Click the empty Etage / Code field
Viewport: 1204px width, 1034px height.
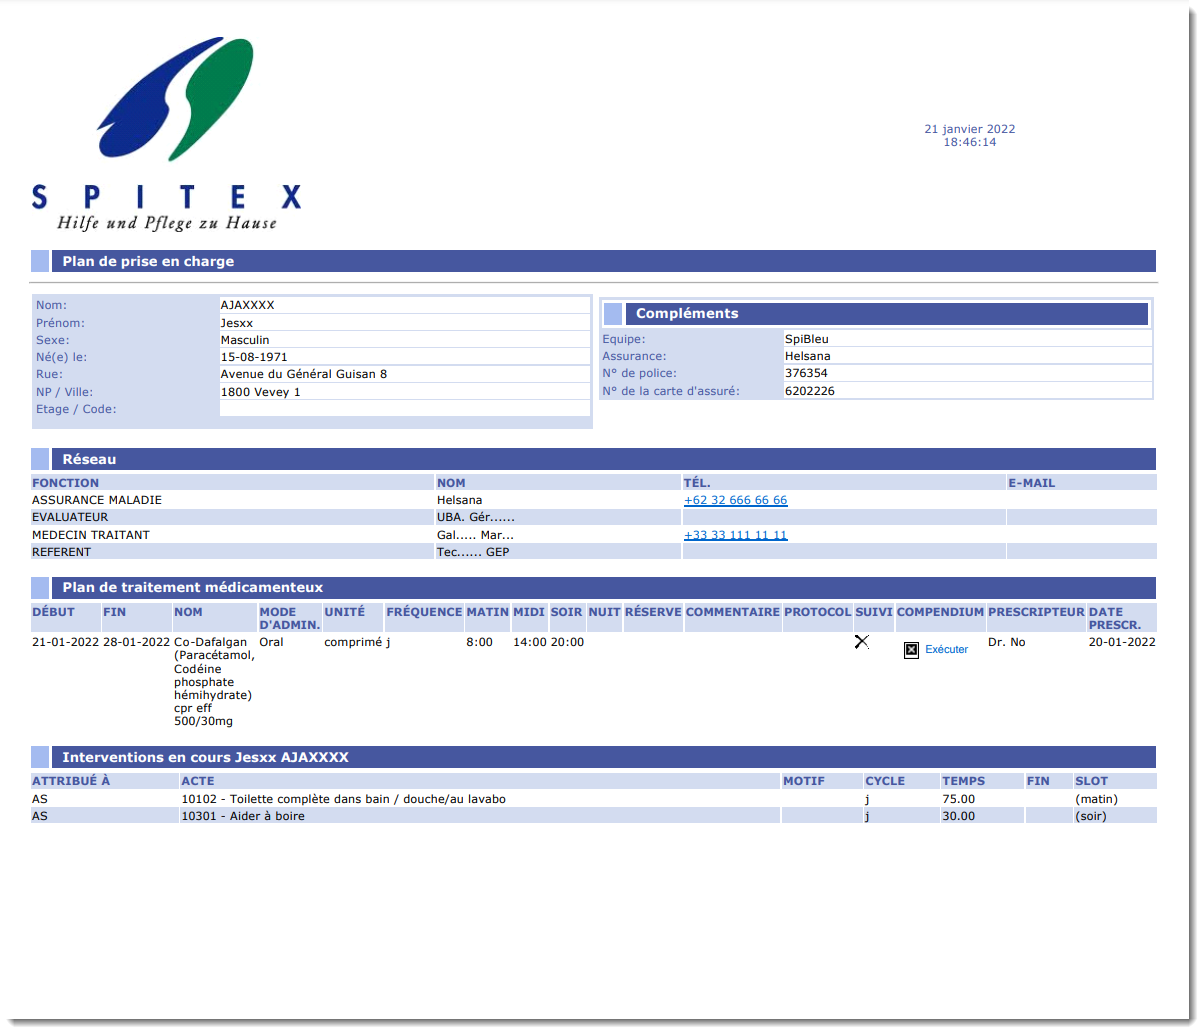point(404,409)
